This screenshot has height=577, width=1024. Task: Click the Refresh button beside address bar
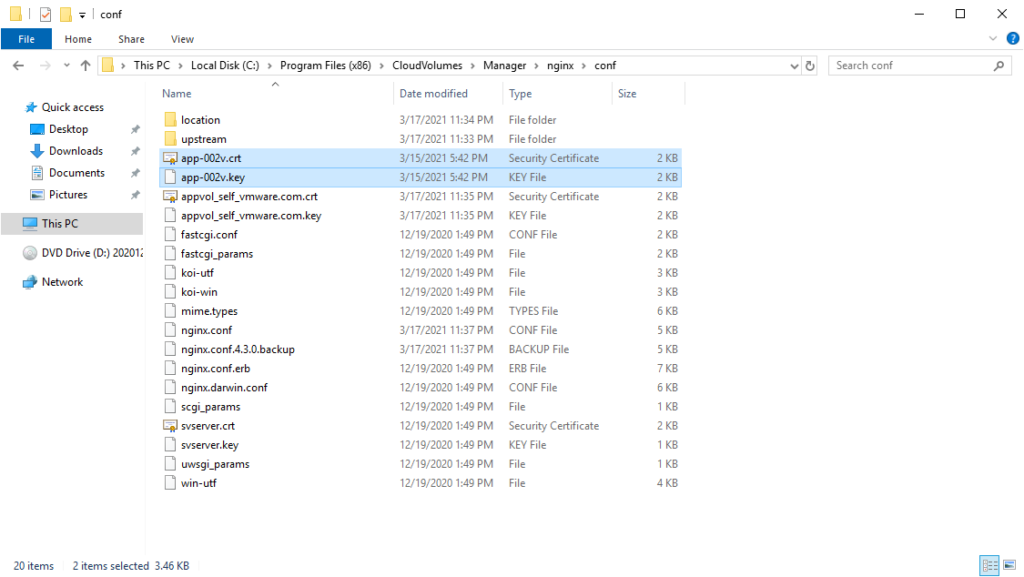pos(810,65)
